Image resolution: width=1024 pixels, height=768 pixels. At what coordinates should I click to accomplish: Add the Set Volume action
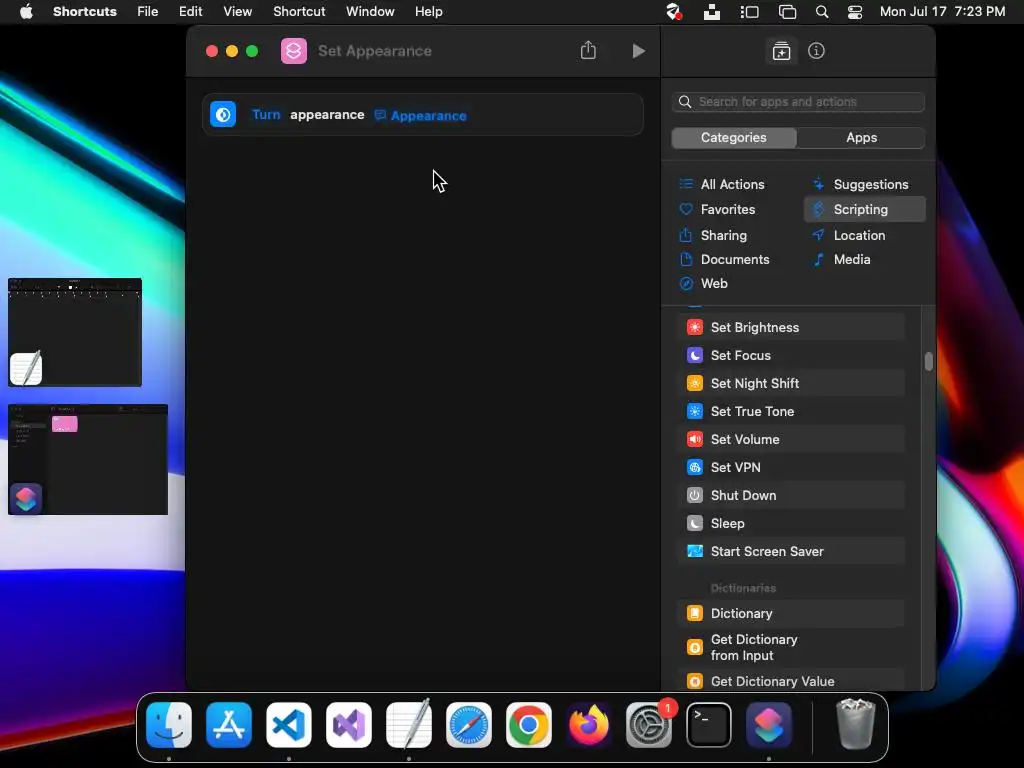pyautogui.click(x=791, y=440)
